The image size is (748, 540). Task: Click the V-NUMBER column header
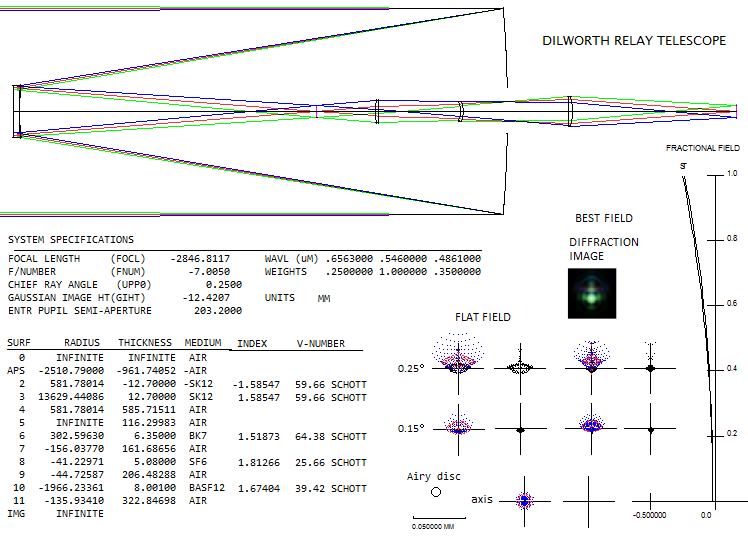[321, 343]
